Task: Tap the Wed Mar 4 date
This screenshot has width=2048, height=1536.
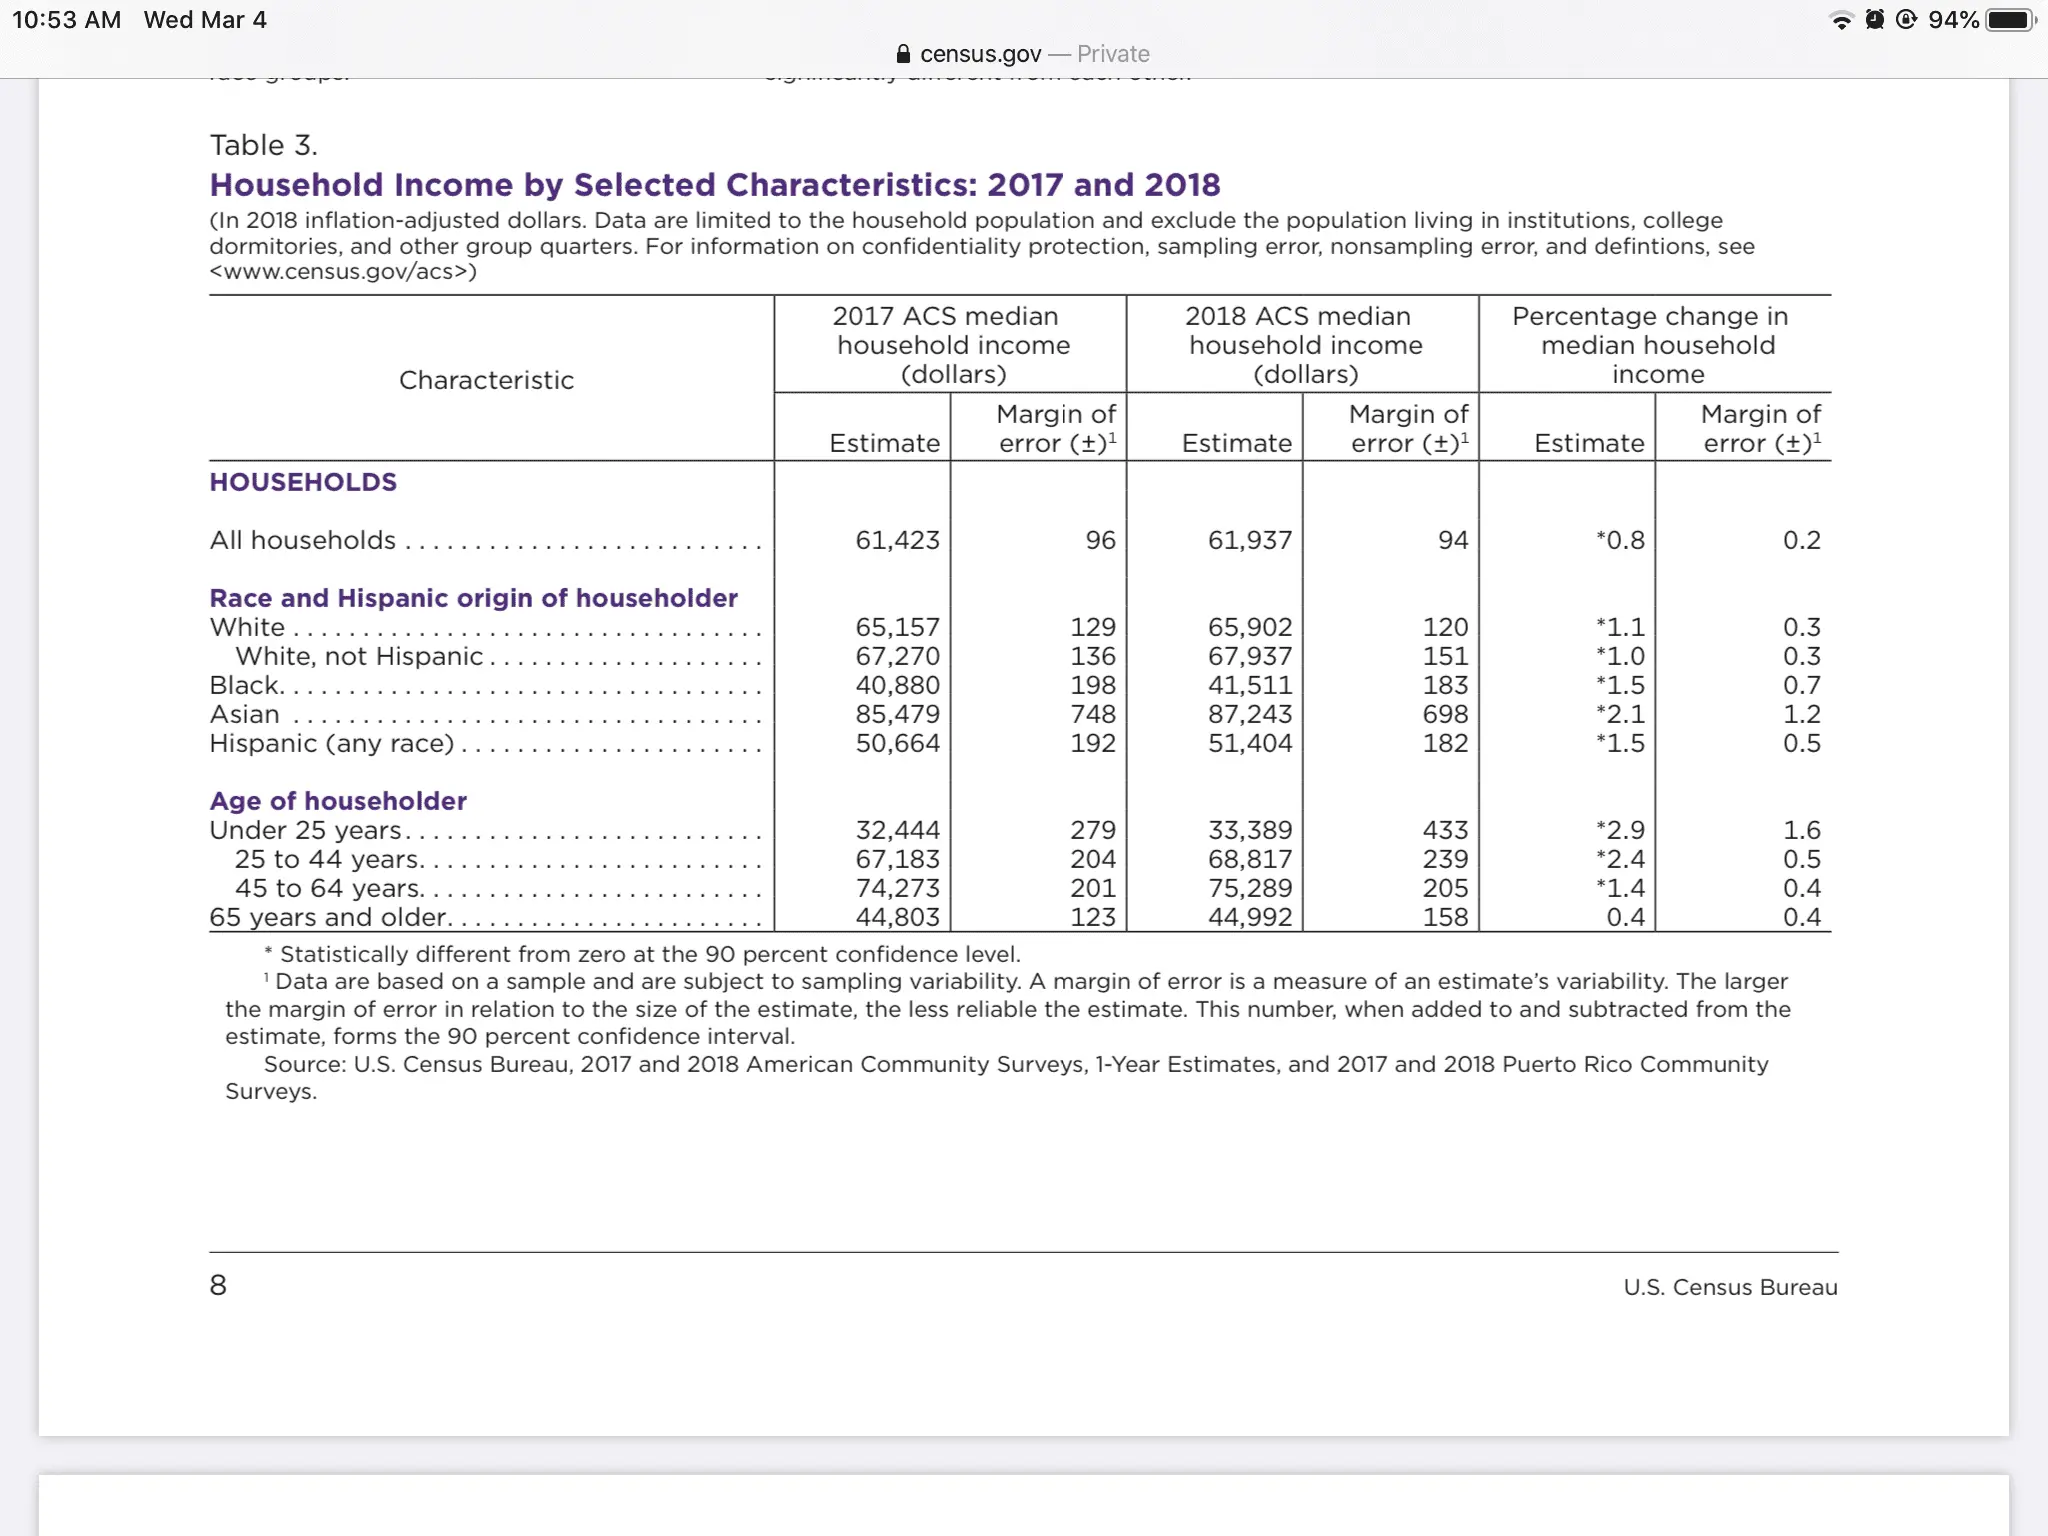Action: click(205, 20)
